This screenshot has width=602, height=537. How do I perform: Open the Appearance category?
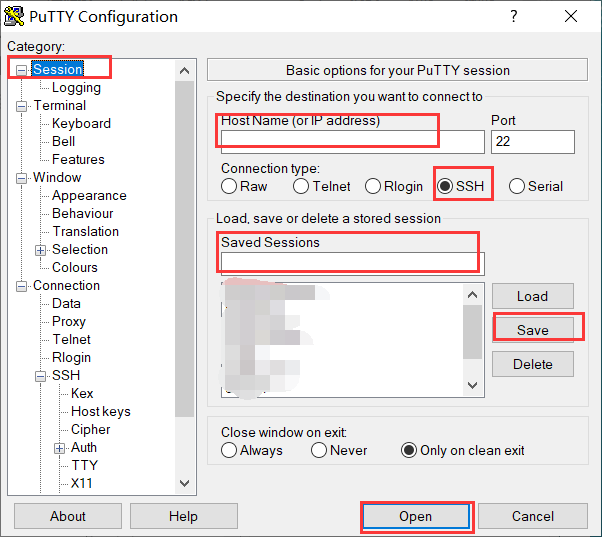tap(89, 195)
